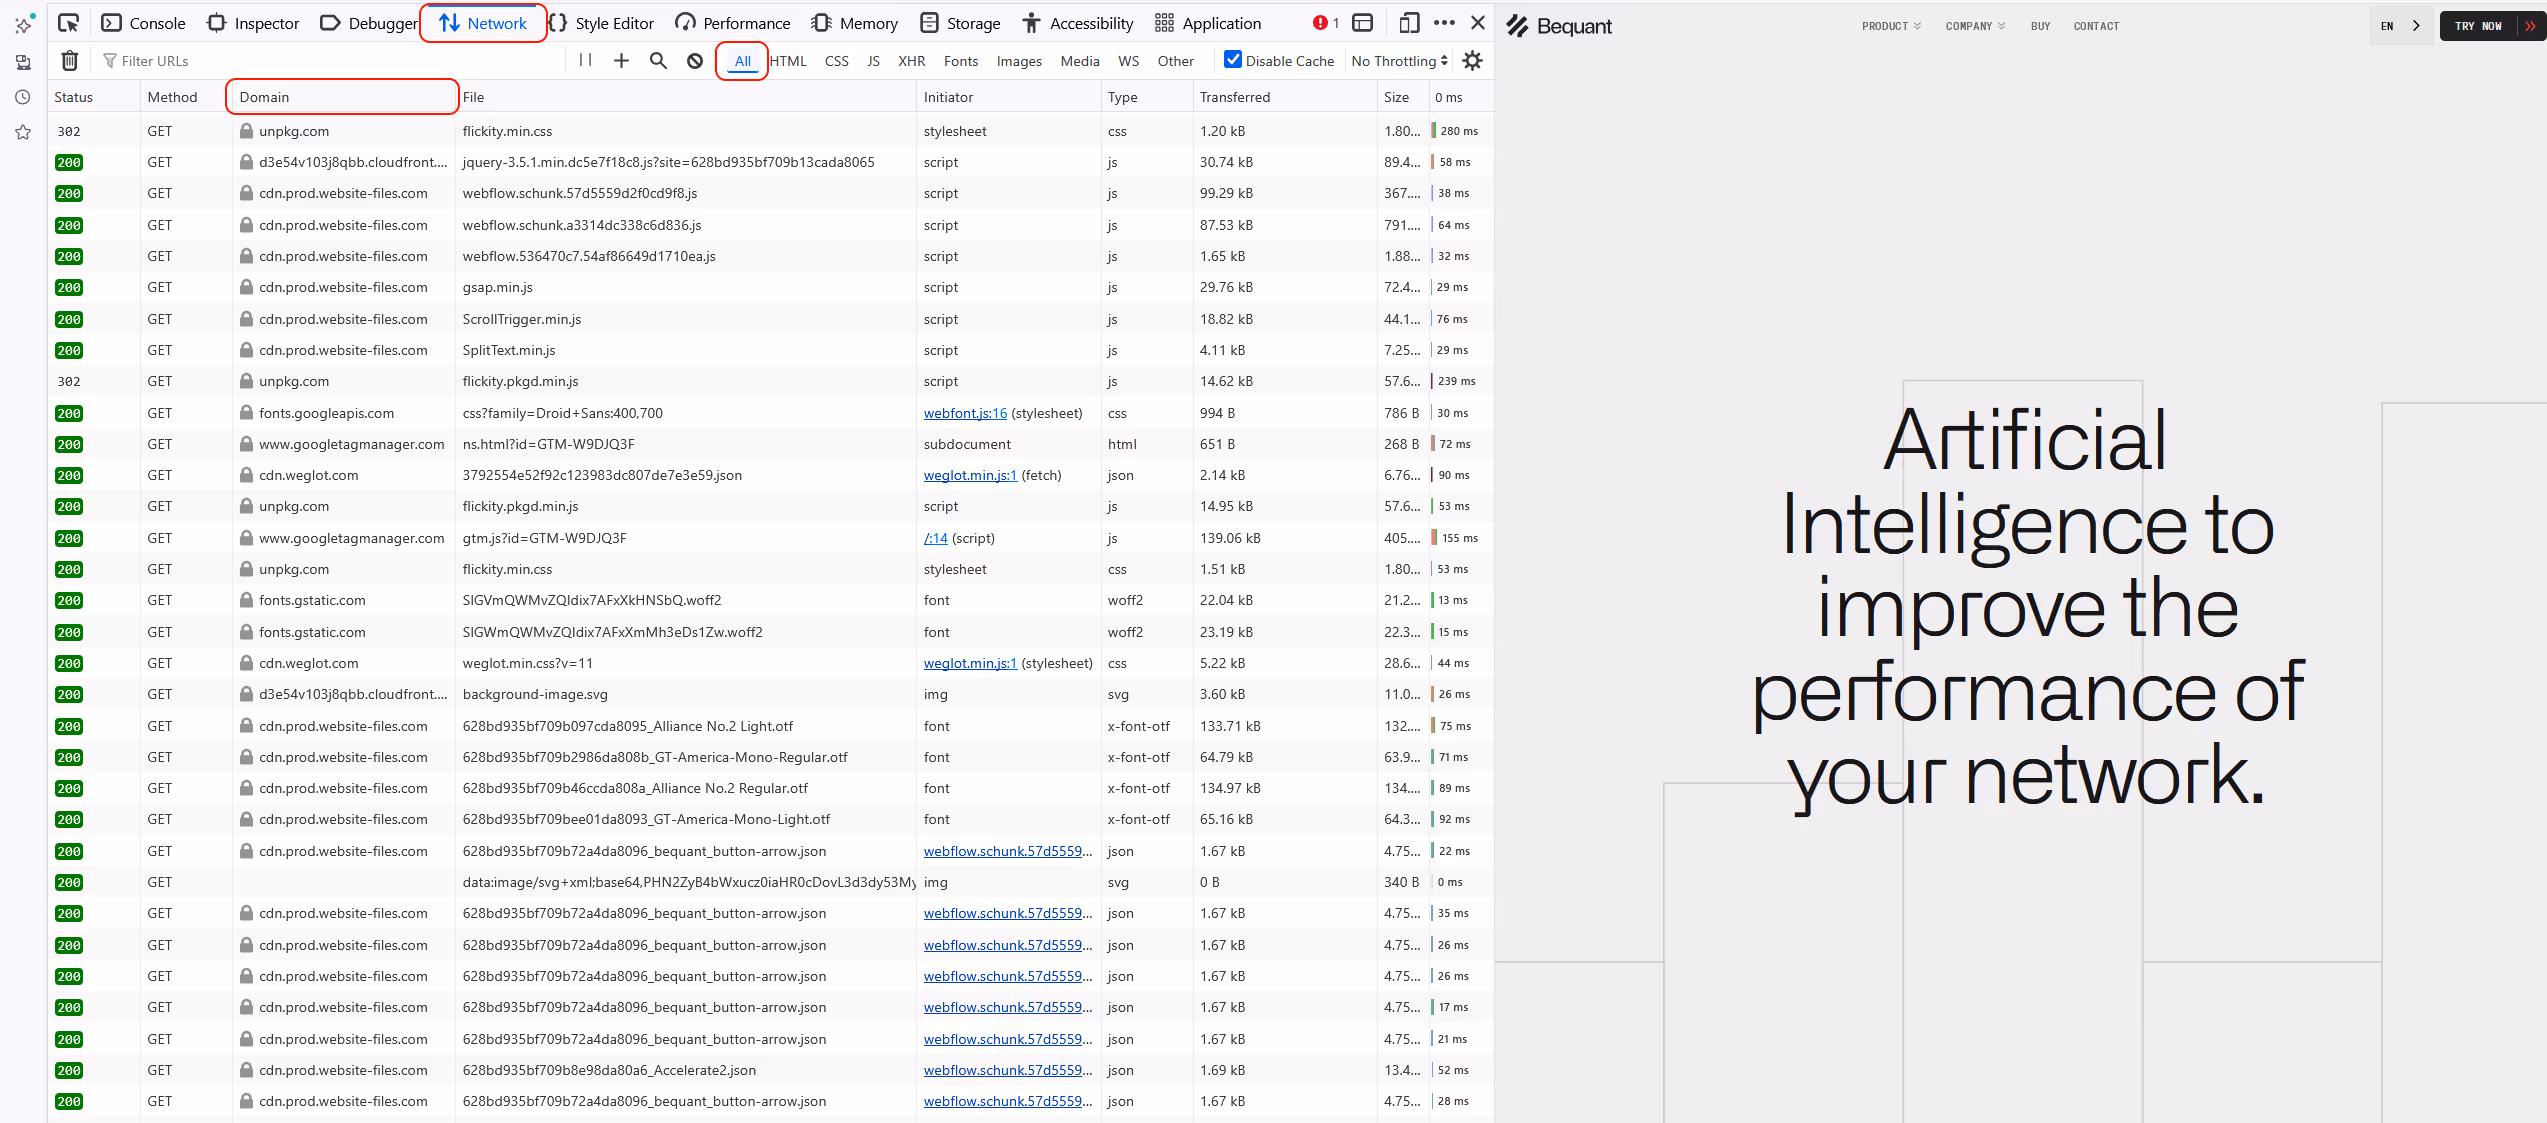Expand the Company menu on Bequant site
The width and height of the screenshot is (2547, 1123).
(x=1974, y=26)
